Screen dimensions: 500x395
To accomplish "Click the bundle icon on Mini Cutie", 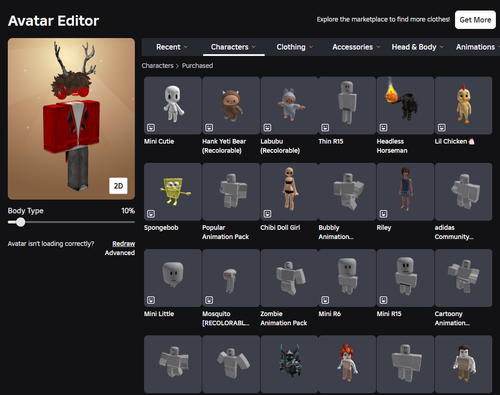I will pos(151,127).
